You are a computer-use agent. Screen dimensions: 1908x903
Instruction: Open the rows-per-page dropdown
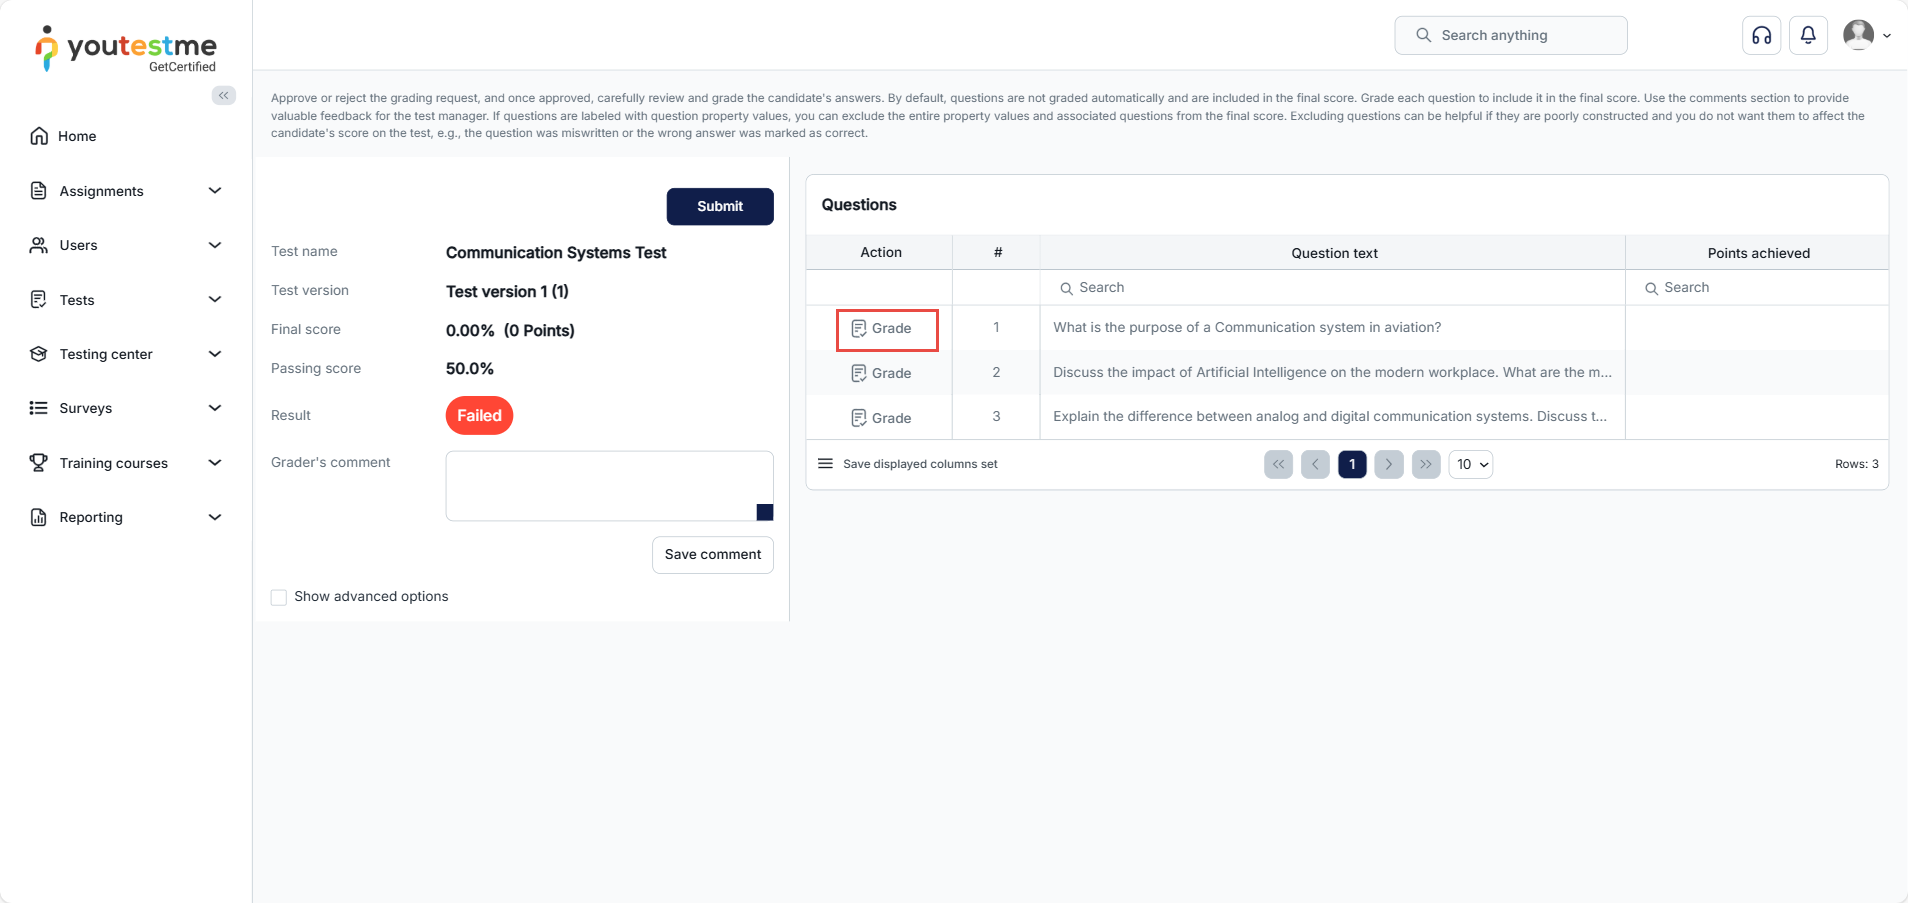[x=1471, y=464]
